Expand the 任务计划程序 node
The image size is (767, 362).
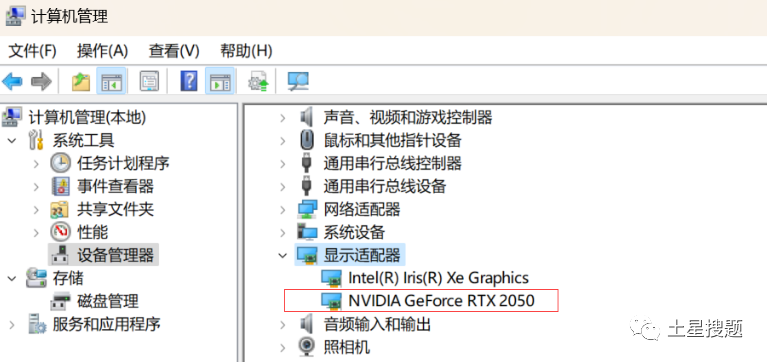[36, 163]
